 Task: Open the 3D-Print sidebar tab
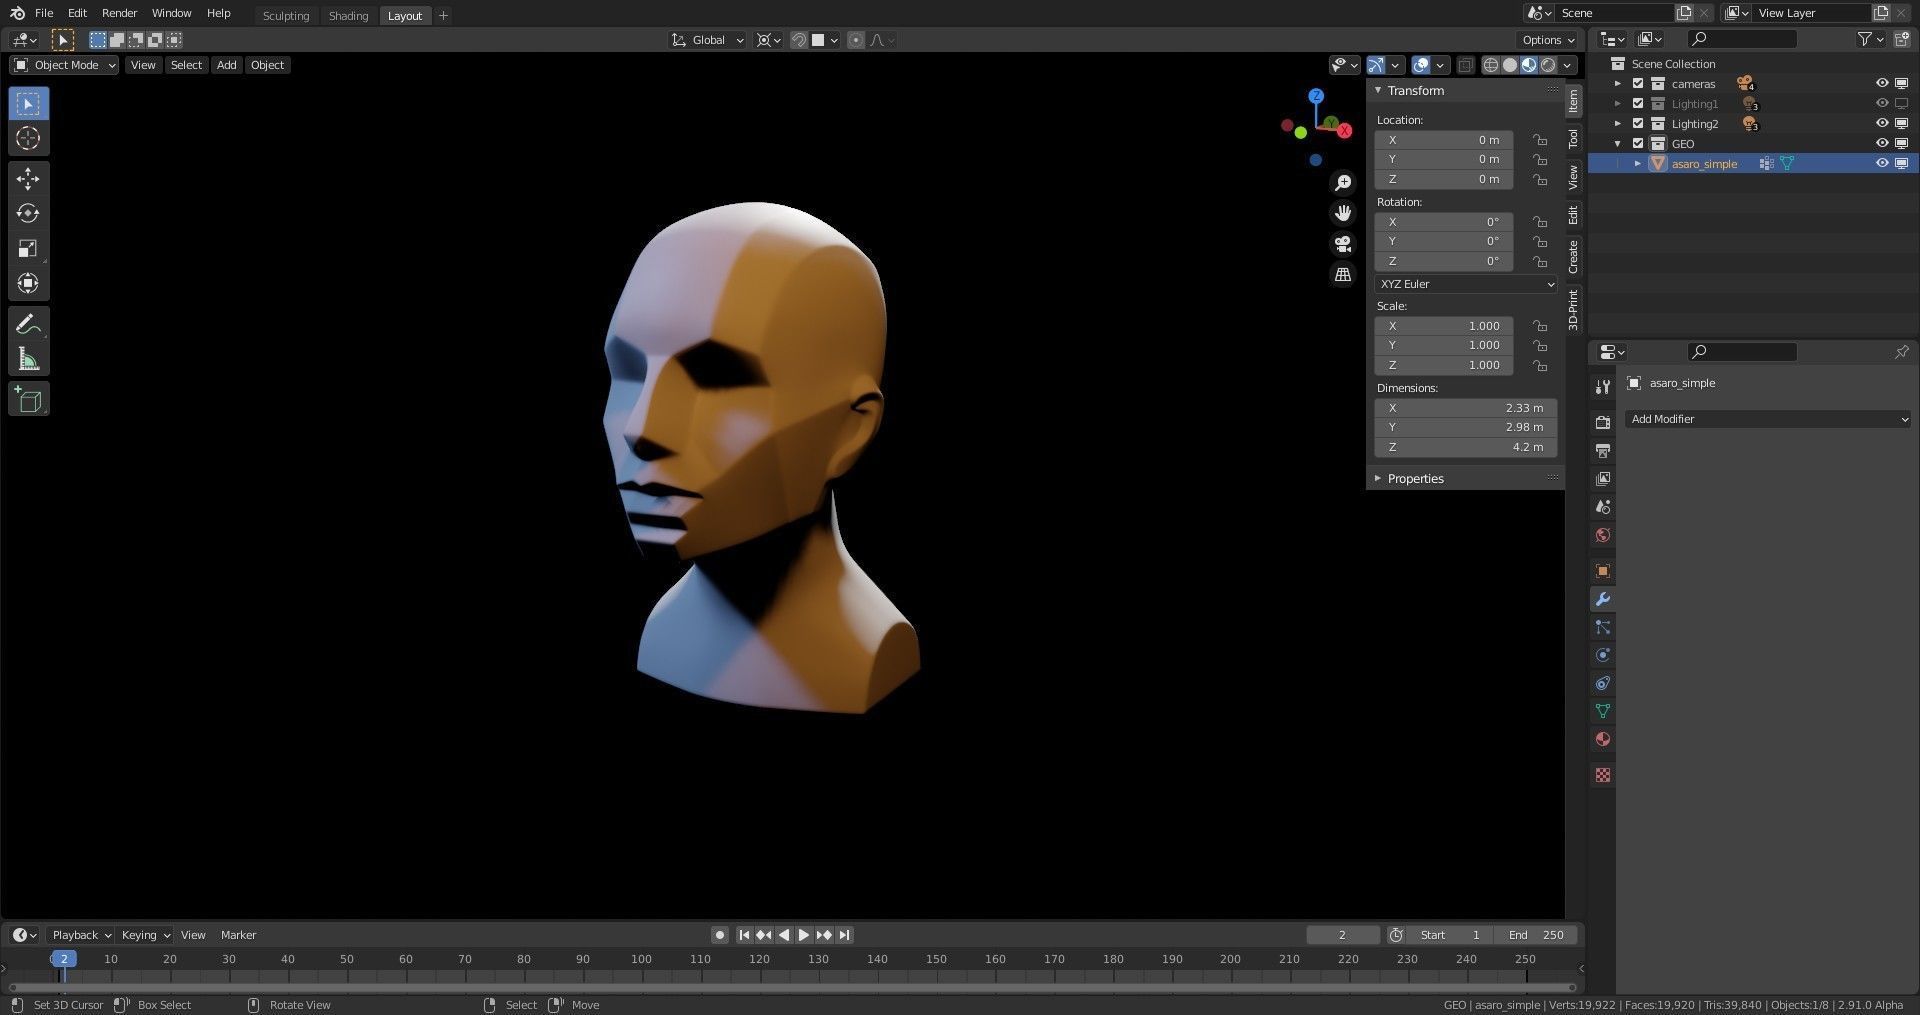[x=1573, y=309]
